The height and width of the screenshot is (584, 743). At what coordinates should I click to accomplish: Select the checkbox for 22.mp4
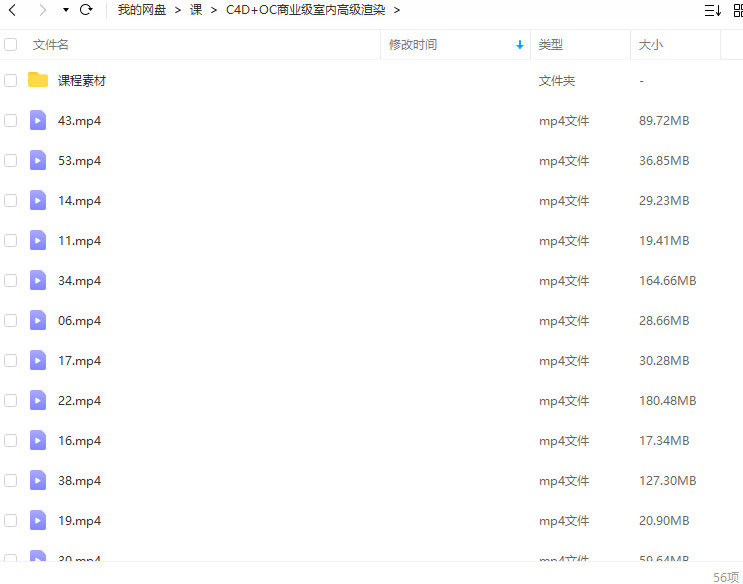pyautogui.click(x=11, y=400)
